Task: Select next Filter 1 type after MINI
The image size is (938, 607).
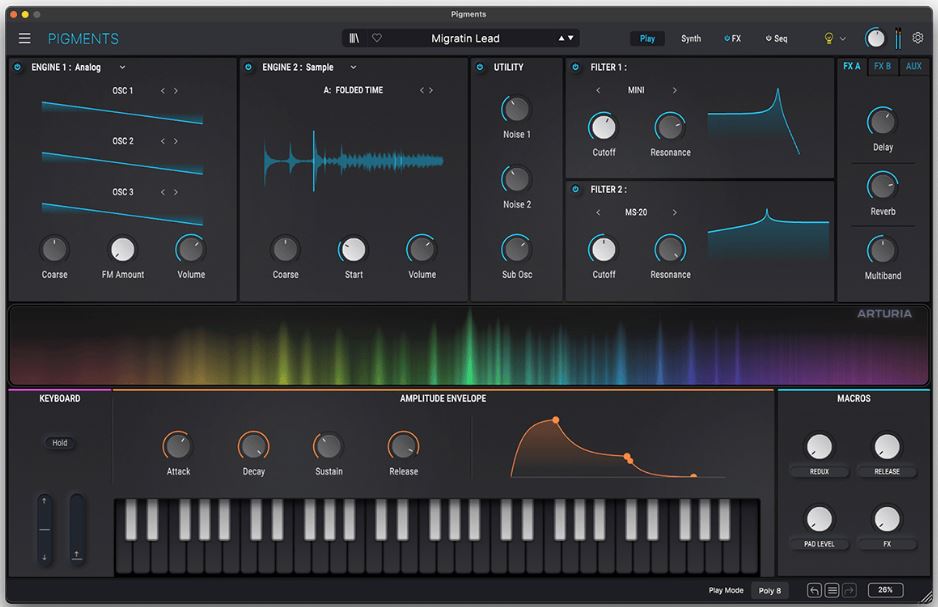Action: [675, 90]
